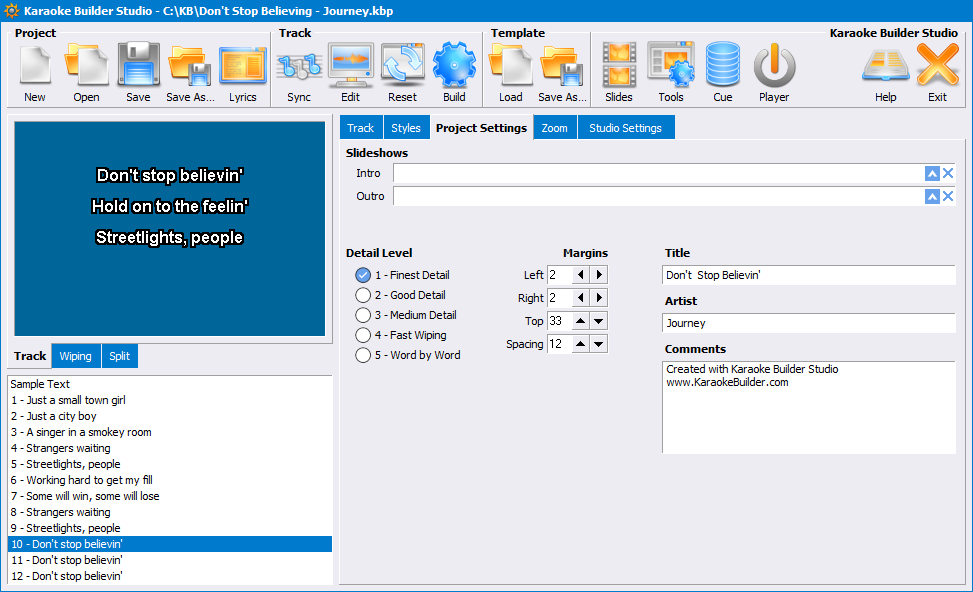Select line 1 - Just a small town girl

[x=170, y=400]
